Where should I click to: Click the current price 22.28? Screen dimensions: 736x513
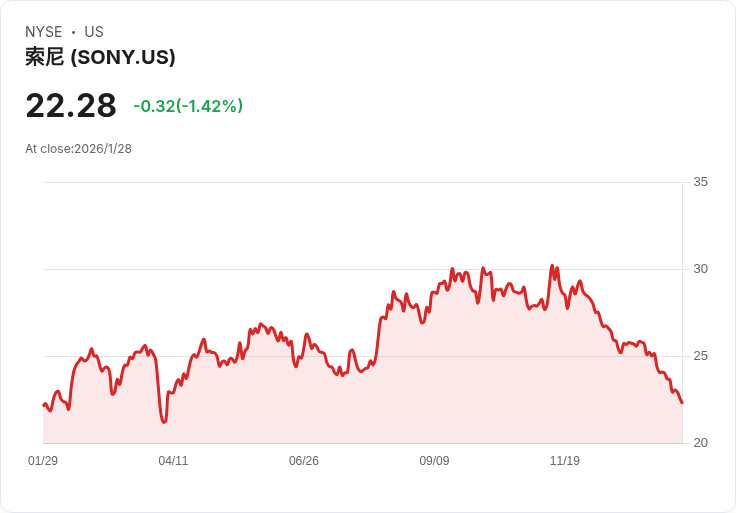(x=71, y=105)
